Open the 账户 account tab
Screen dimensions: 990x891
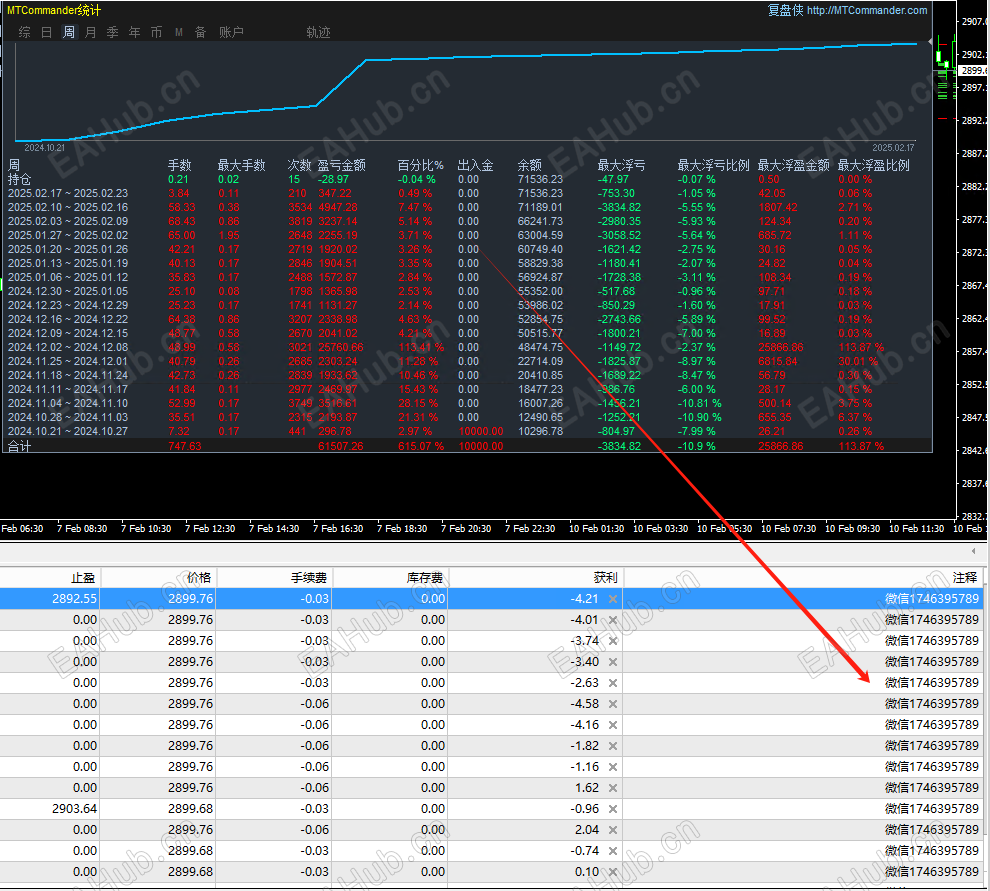pos(231,32)
